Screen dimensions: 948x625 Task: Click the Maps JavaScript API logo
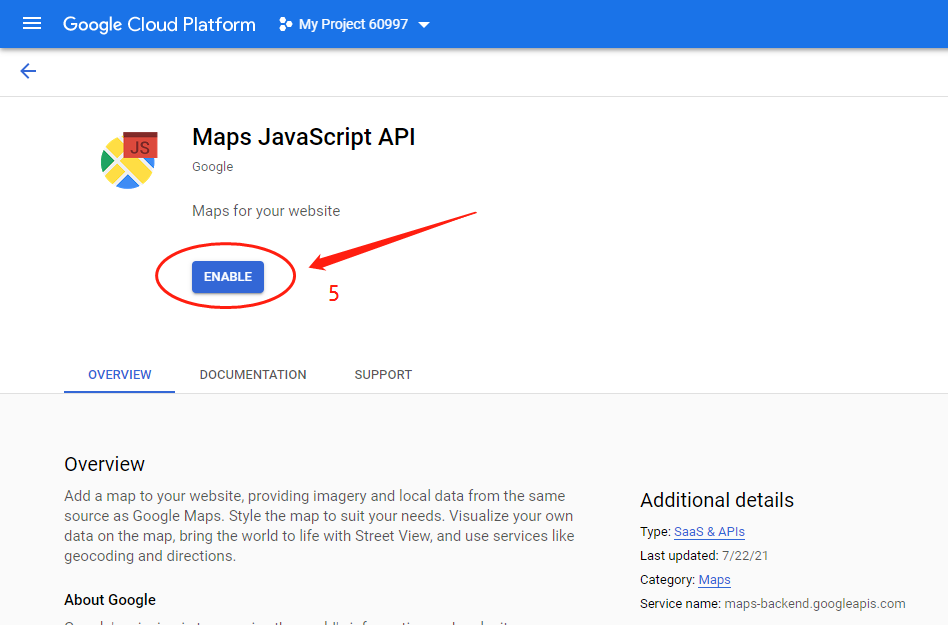129,160
